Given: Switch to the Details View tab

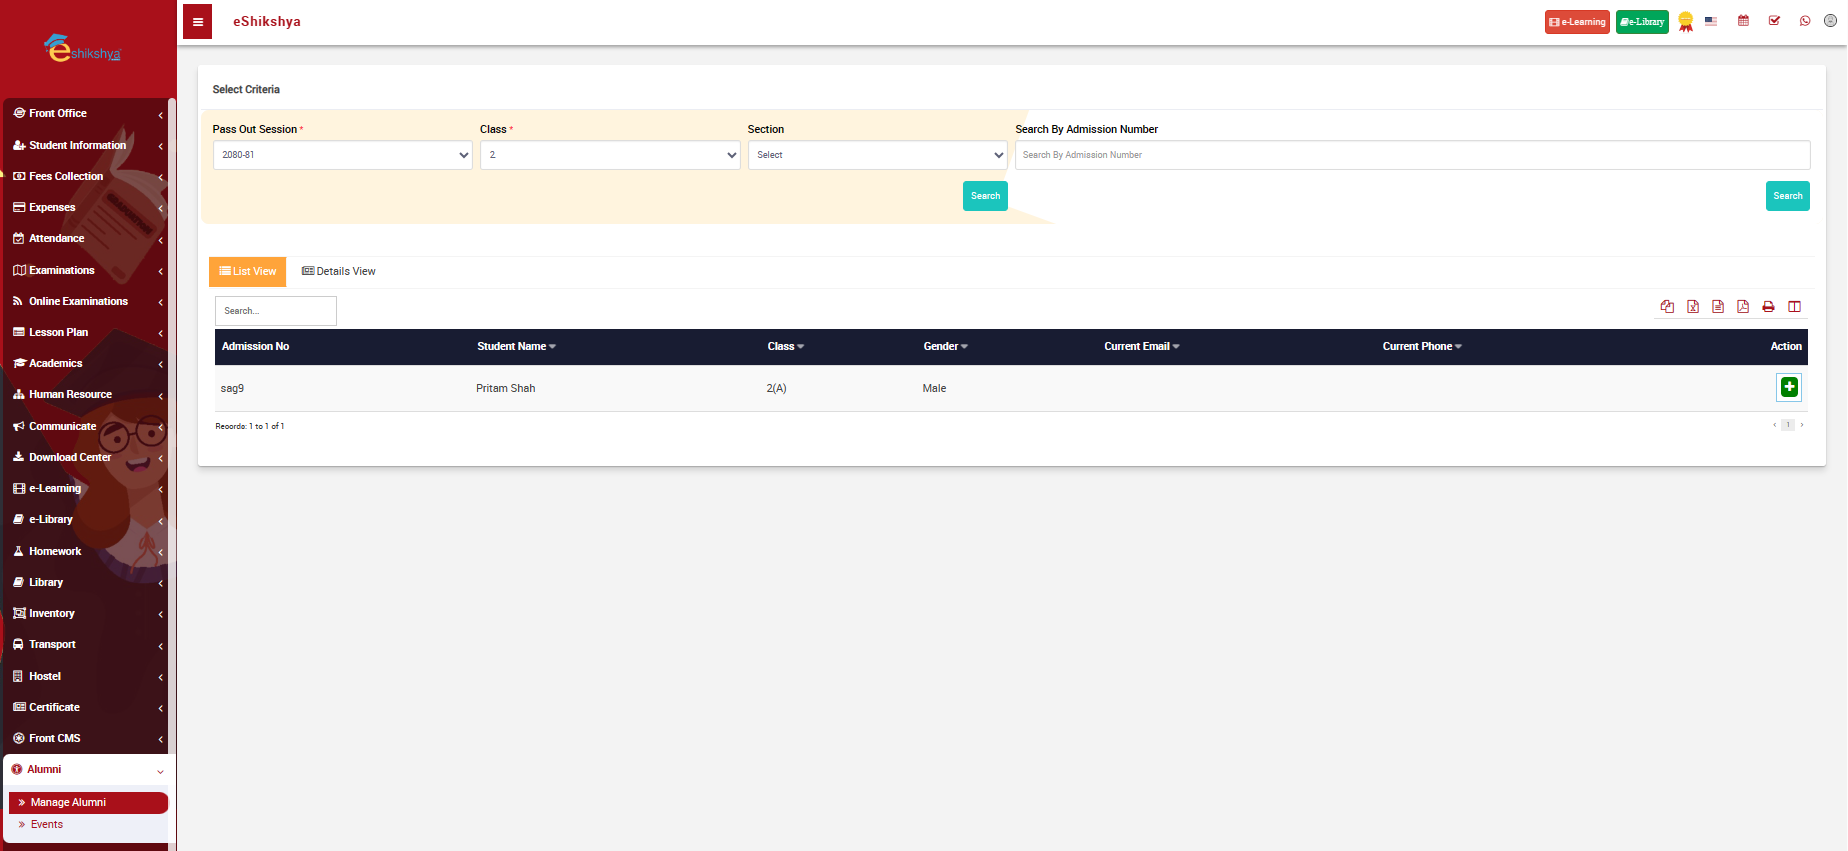Looking at the screenshot, I should (x=339, y=271).
